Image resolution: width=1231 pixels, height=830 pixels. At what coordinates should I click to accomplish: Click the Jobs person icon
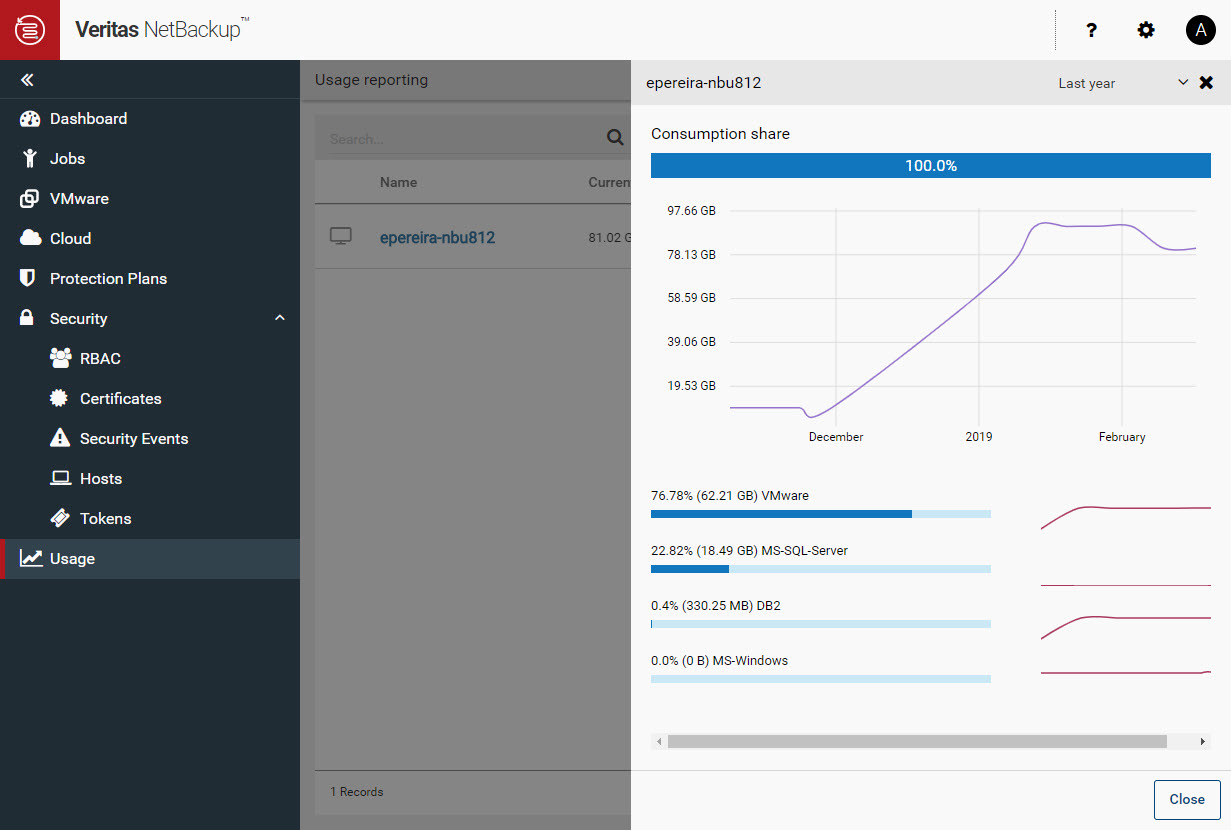(x=30, y=159)
